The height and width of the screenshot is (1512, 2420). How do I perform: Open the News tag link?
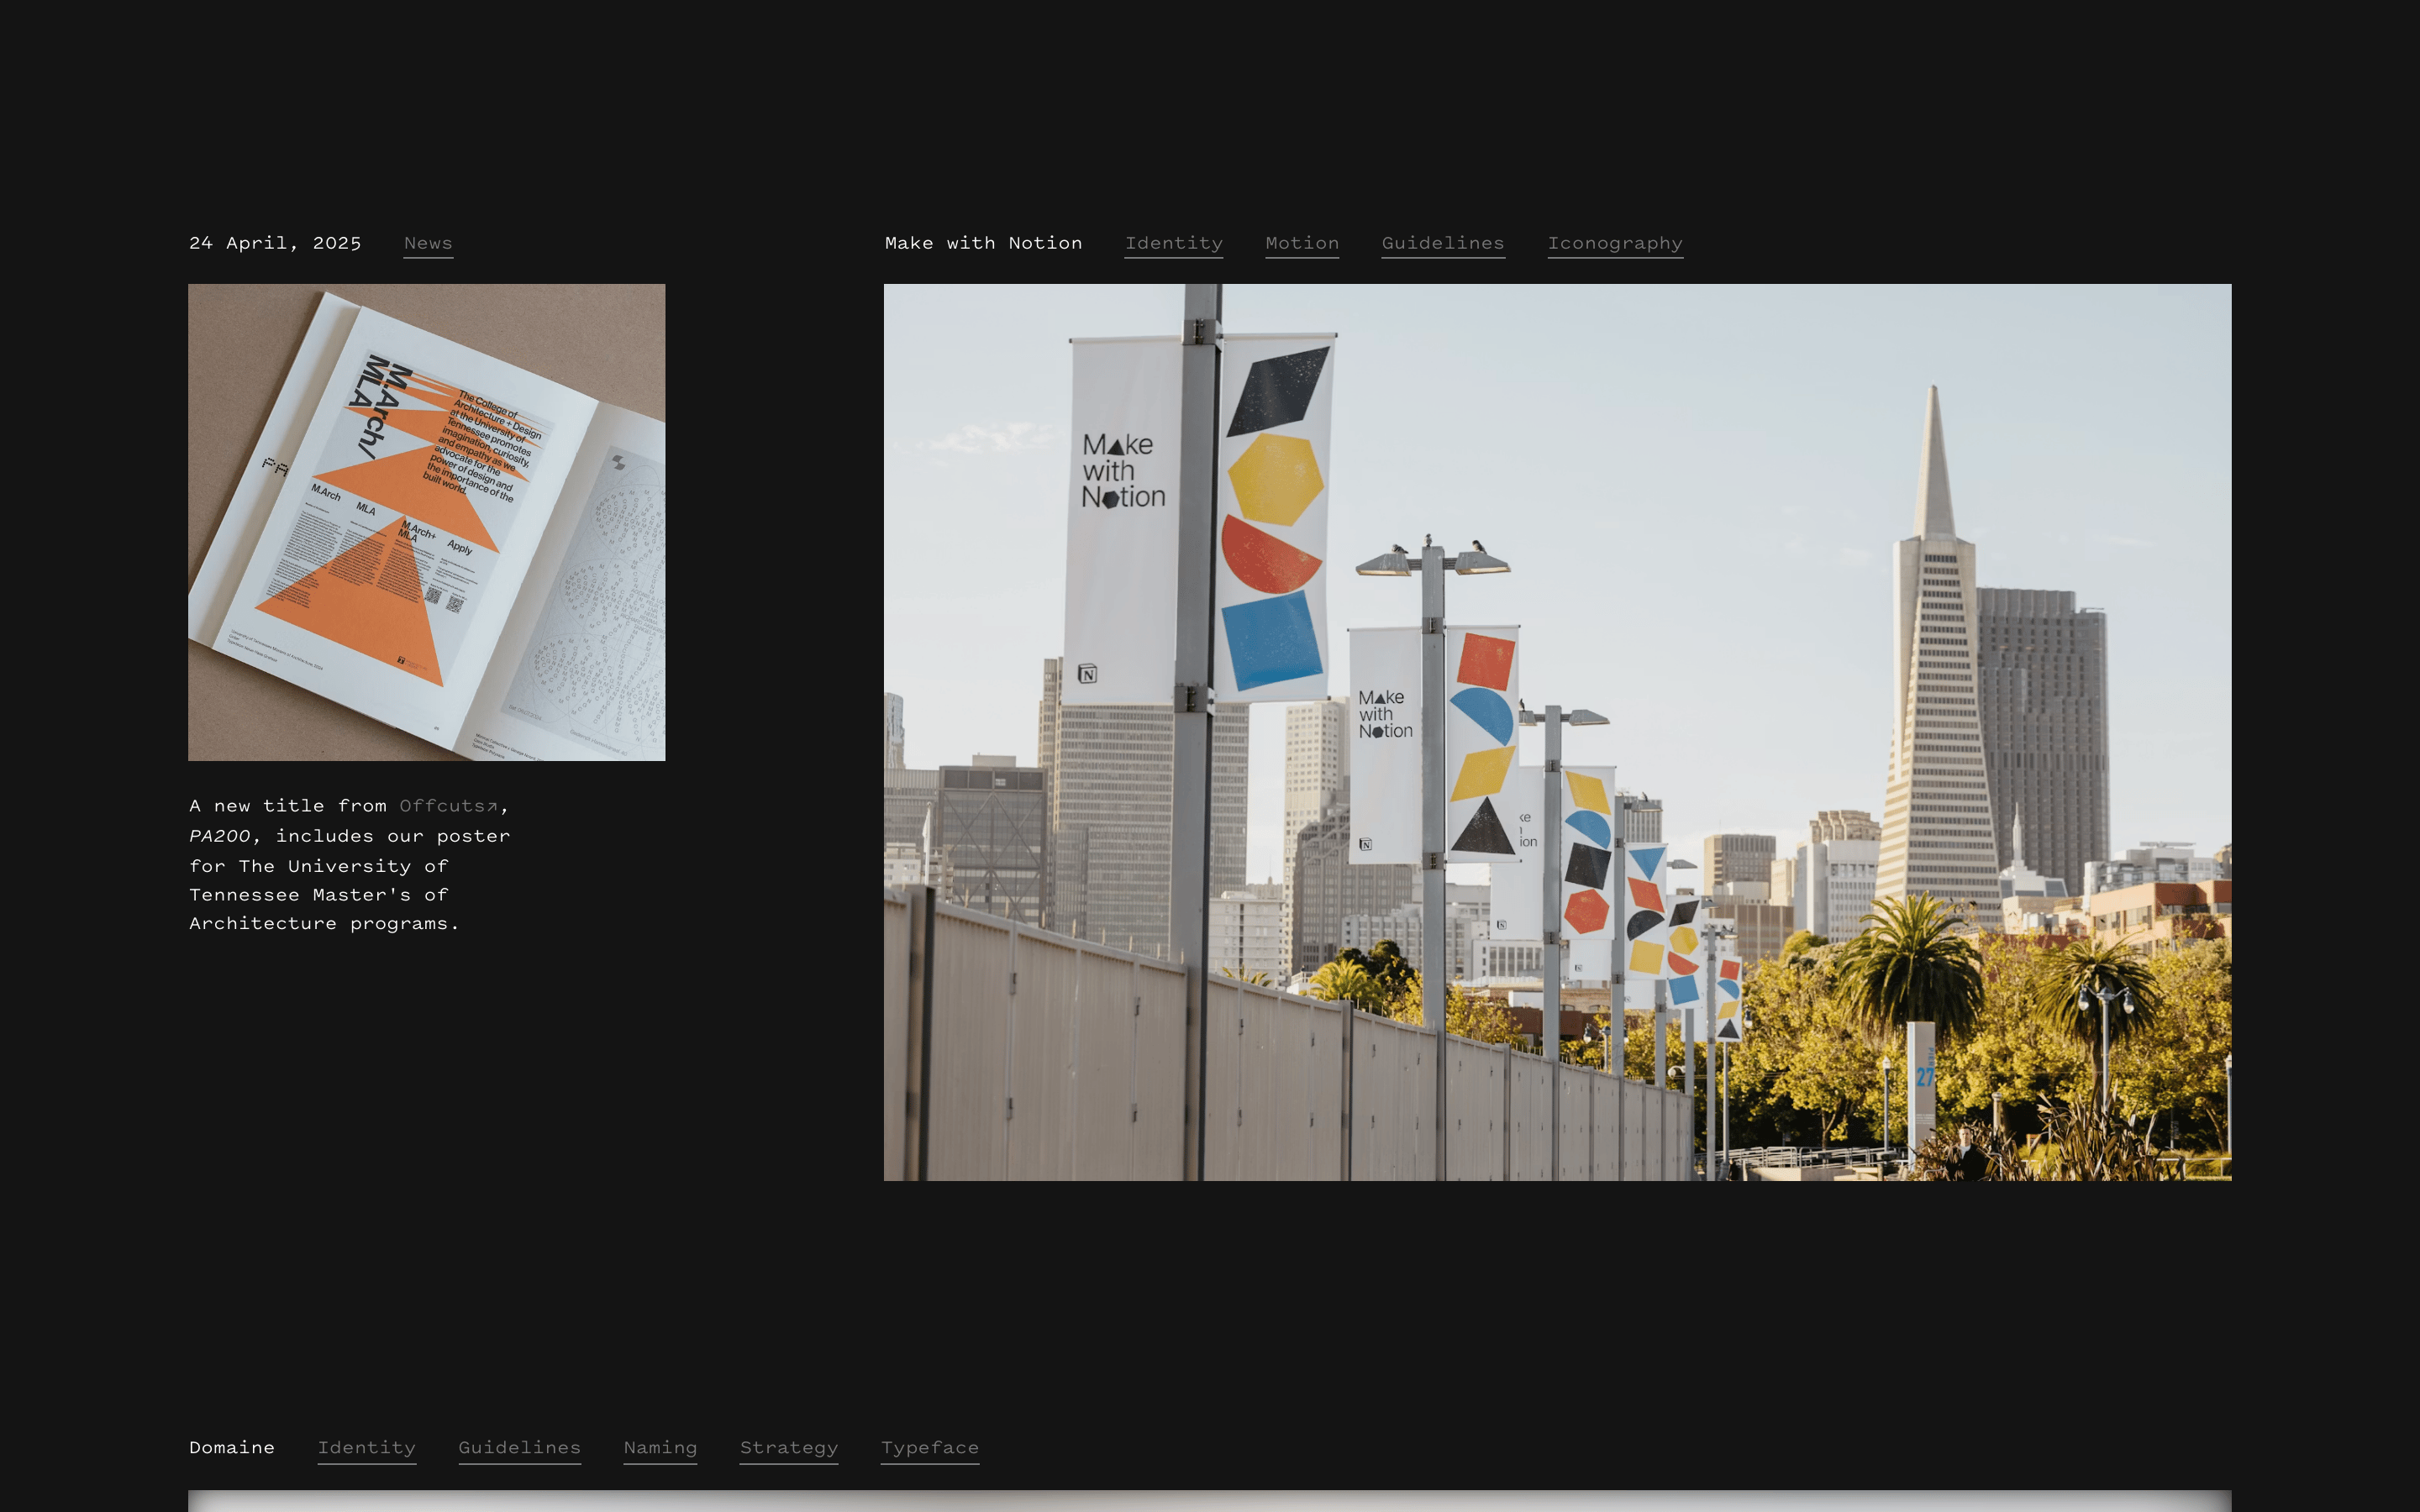(428, 243)
